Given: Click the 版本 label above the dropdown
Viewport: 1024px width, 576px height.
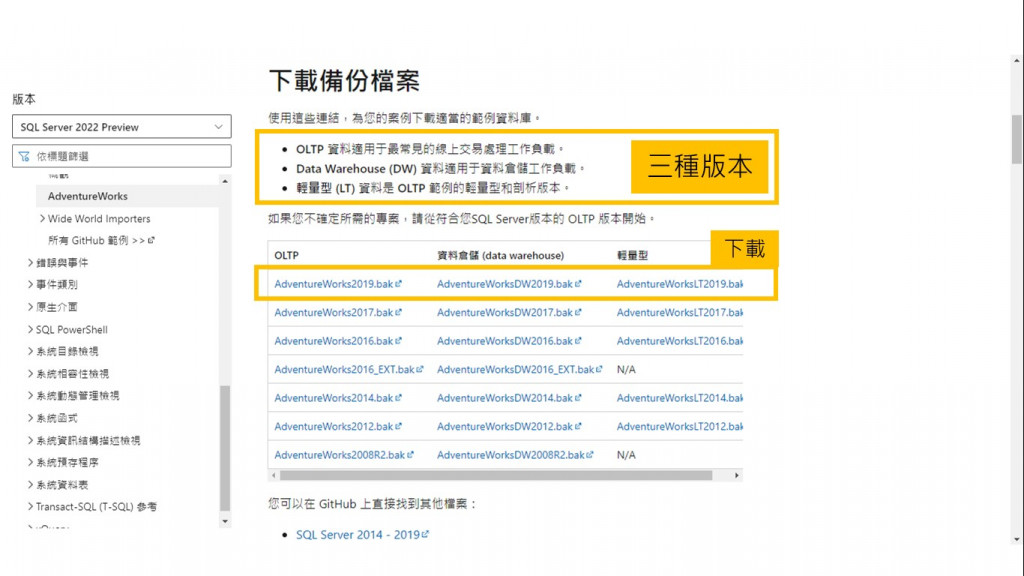Looking at the screenshot, I should click(x=24, y=99).
